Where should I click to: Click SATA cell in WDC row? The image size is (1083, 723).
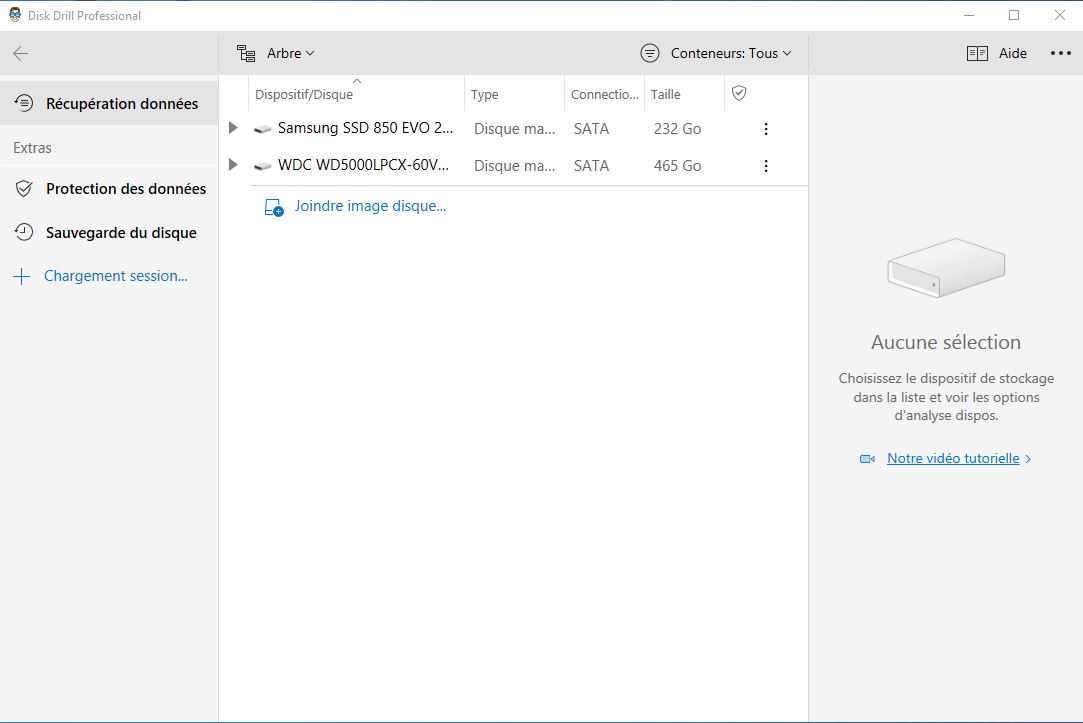(x=591, y=166)
